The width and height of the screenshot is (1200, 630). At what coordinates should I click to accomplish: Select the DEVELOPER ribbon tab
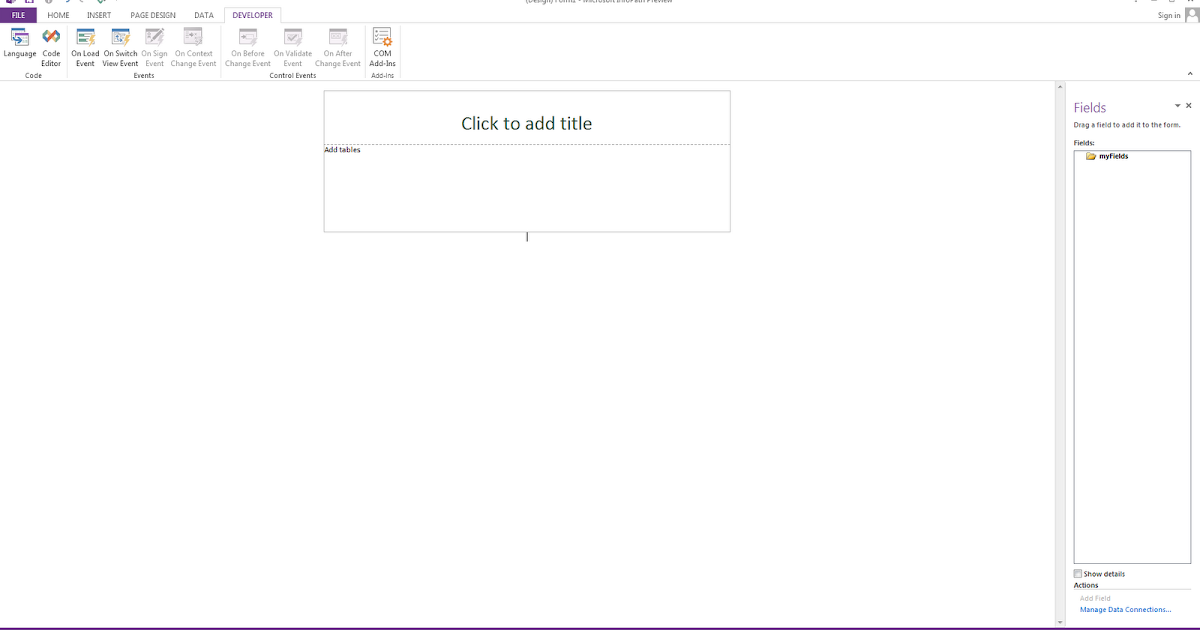click(252, 15)
